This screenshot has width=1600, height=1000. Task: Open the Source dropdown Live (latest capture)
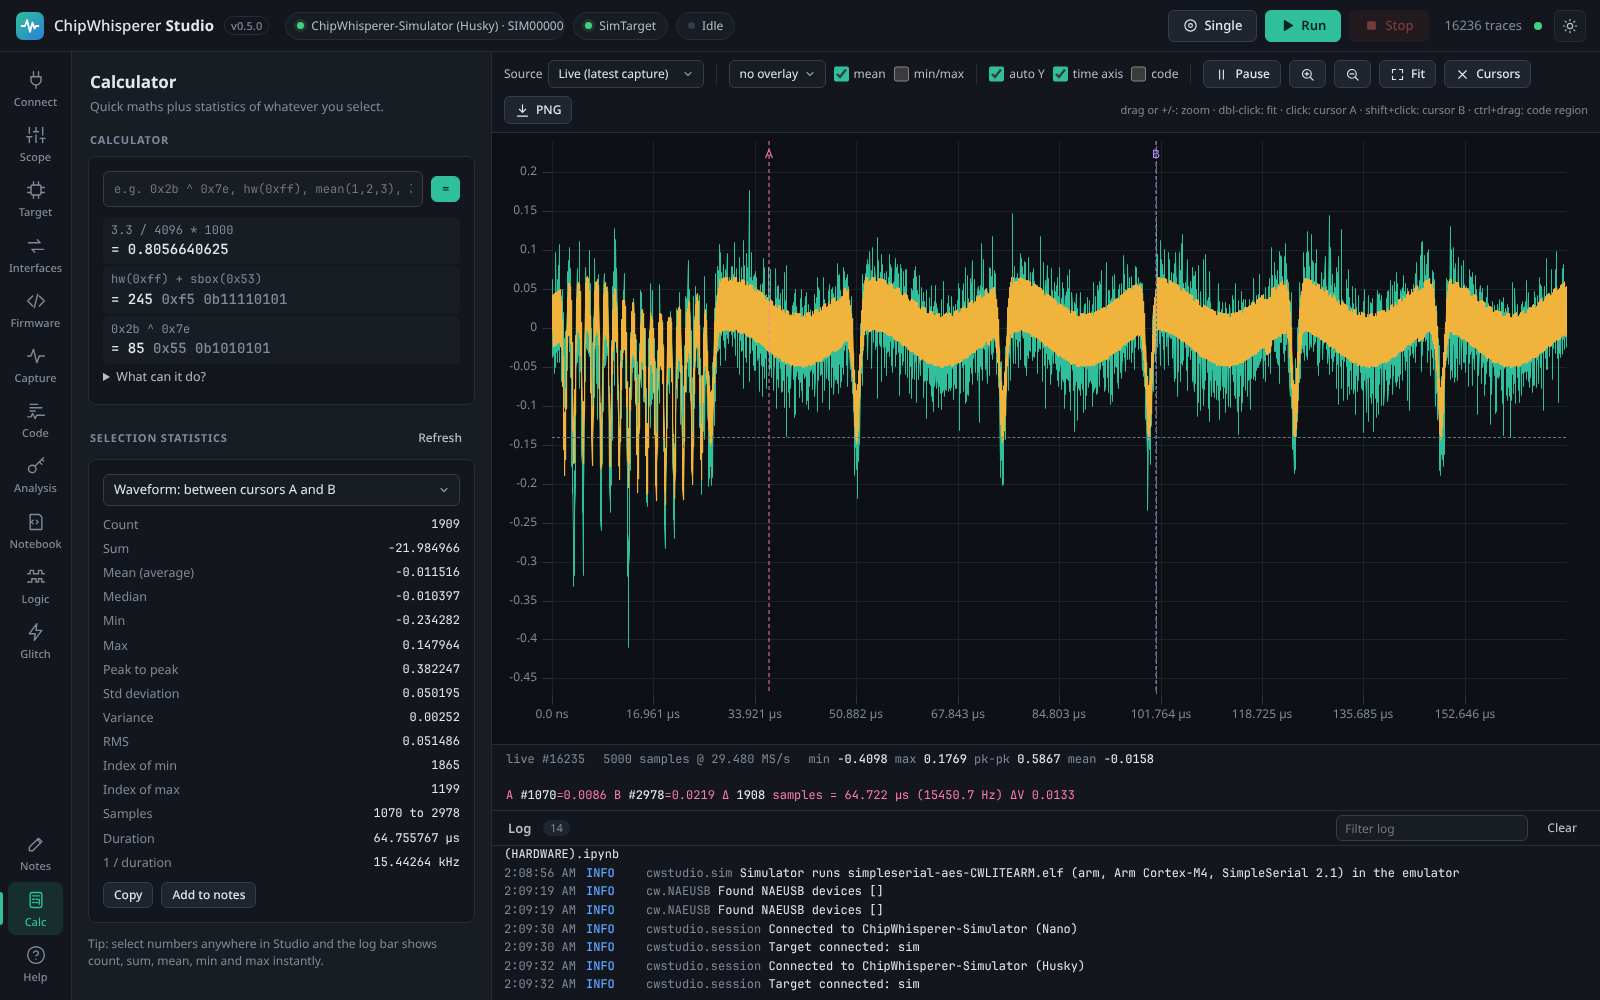[x=626, y=74]
